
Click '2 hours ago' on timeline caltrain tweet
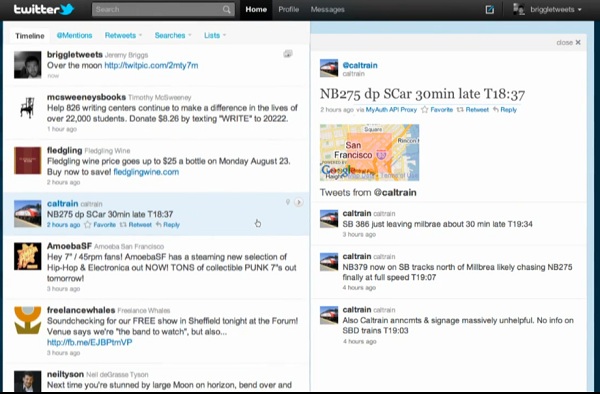coord(64,225)
